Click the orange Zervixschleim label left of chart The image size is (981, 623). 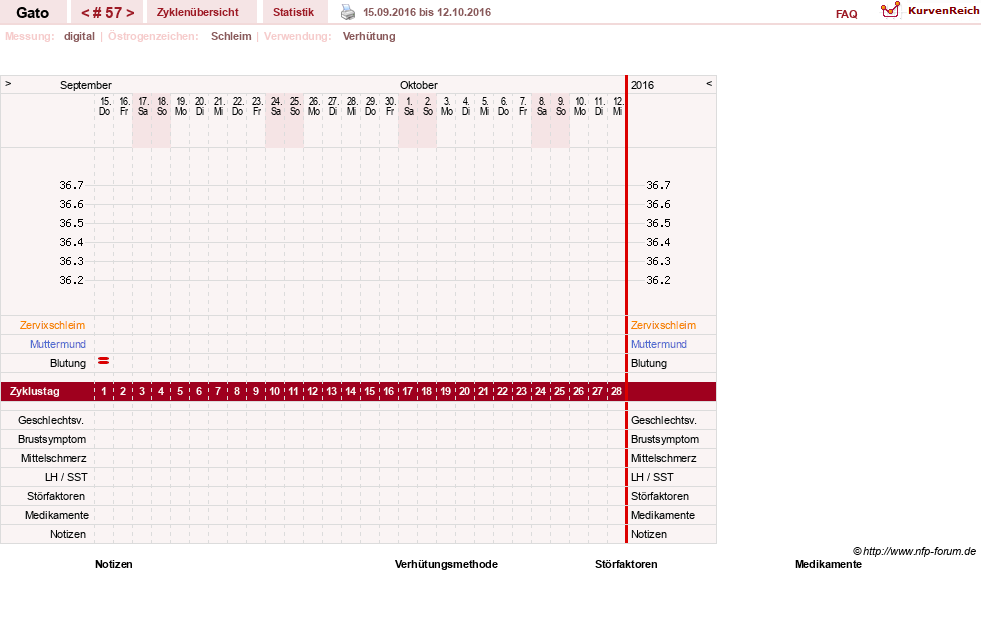click(x=53, y=325)
